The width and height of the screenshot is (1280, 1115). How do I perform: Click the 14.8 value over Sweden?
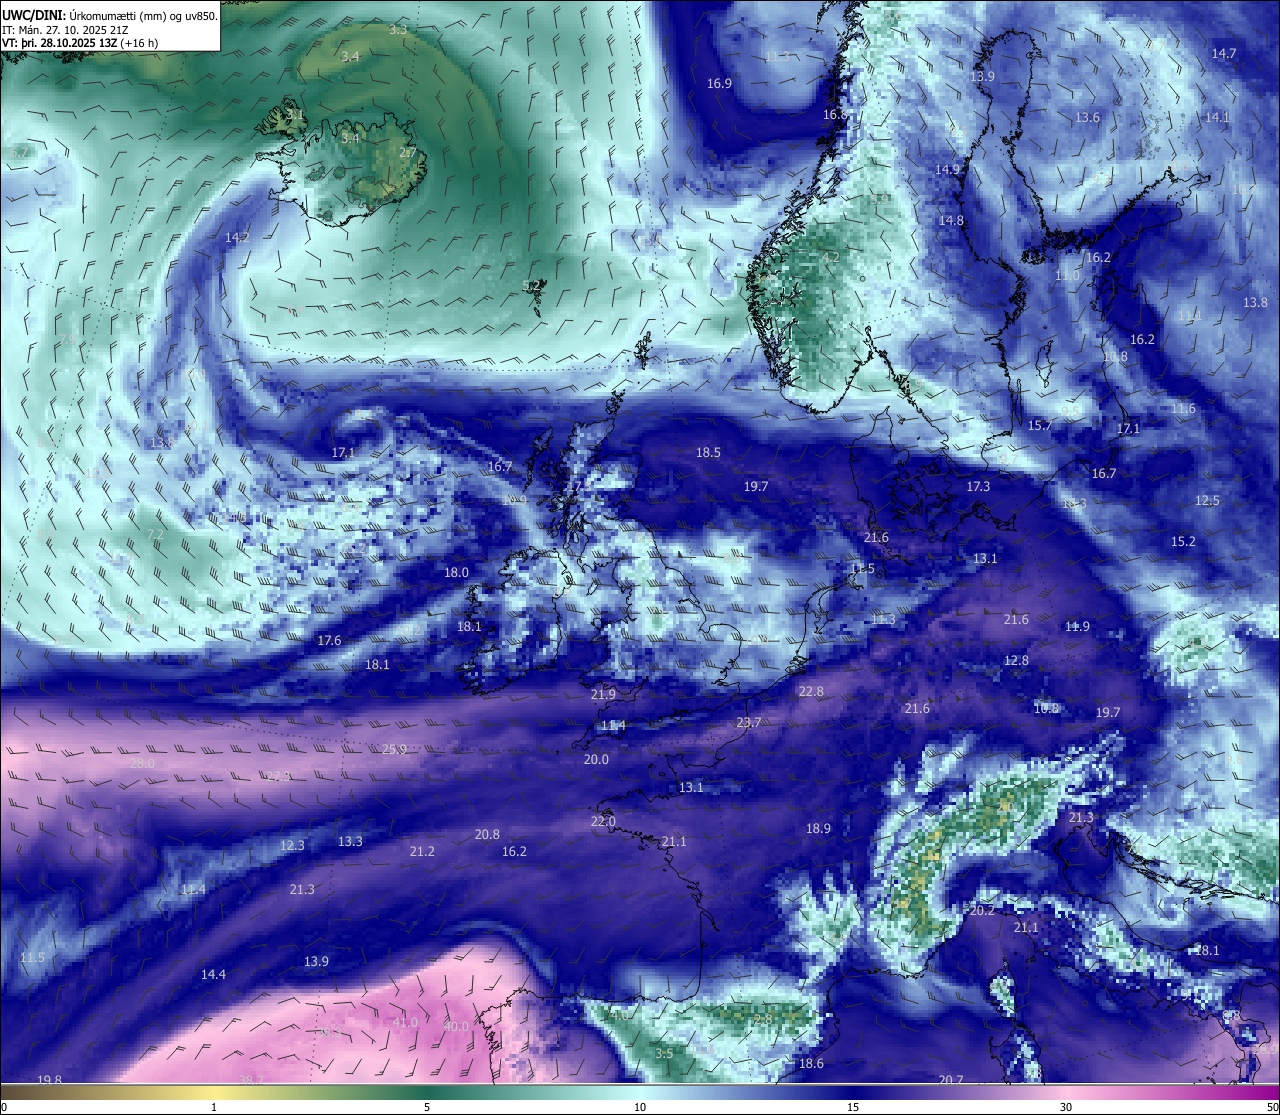[951, 221]
